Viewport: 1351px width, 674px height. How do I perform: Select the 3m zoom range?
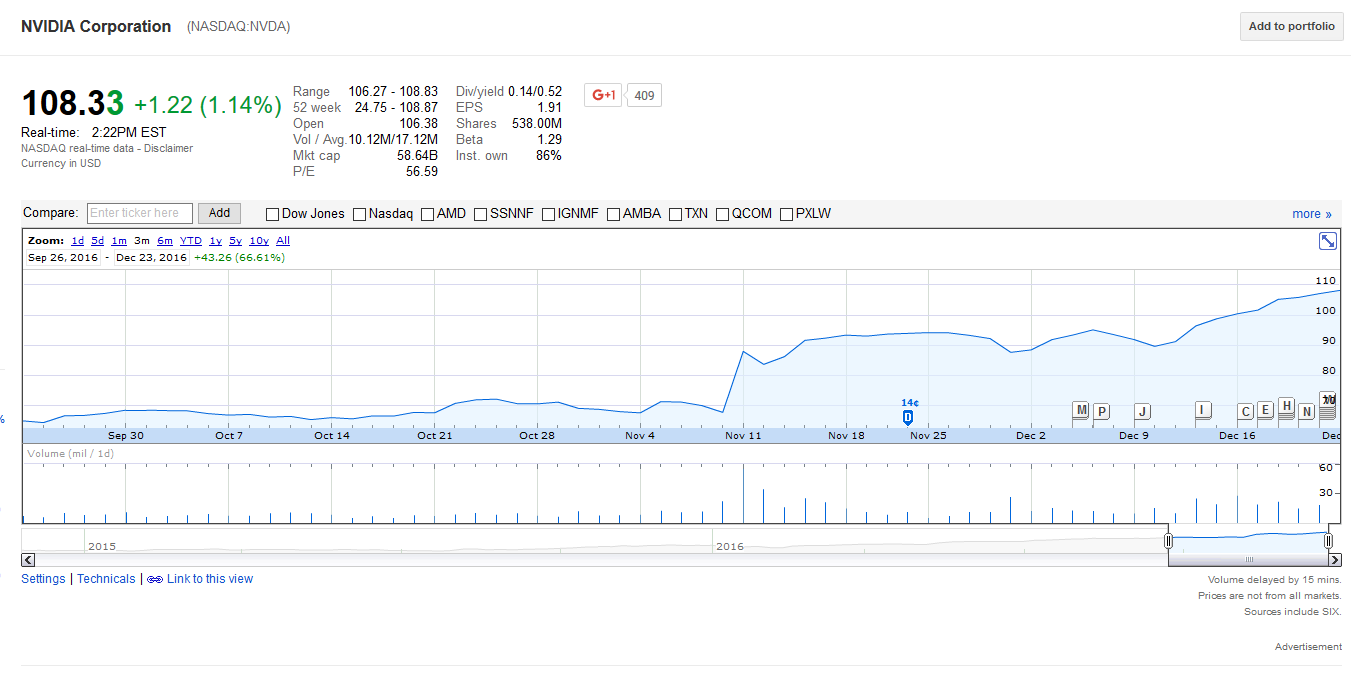pyautogui.click(x=142, y=241)
